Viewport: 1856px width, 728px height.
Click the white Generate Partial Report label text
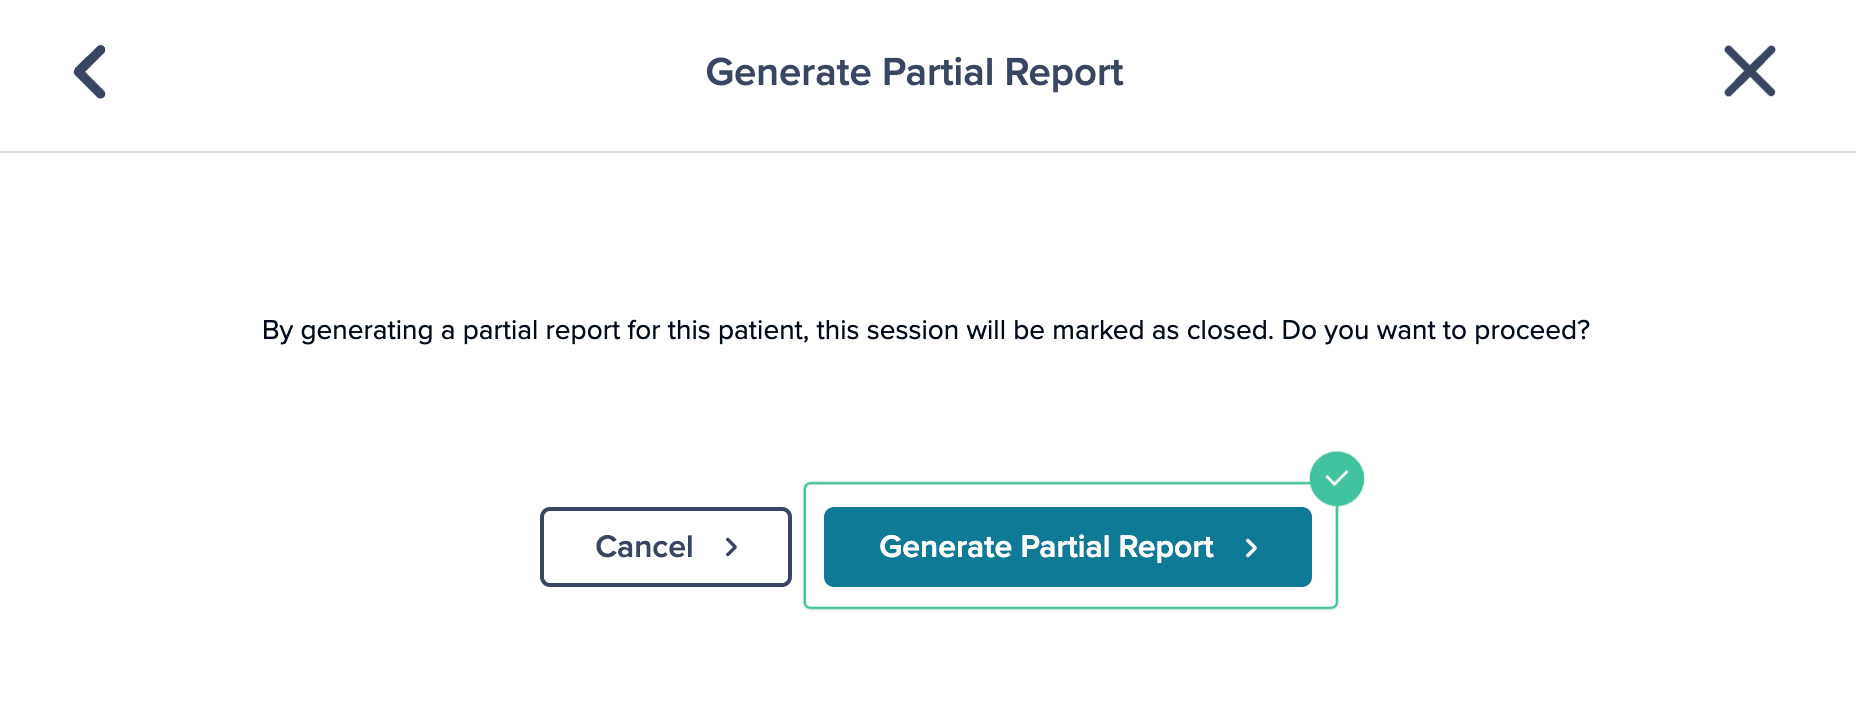1046,547
